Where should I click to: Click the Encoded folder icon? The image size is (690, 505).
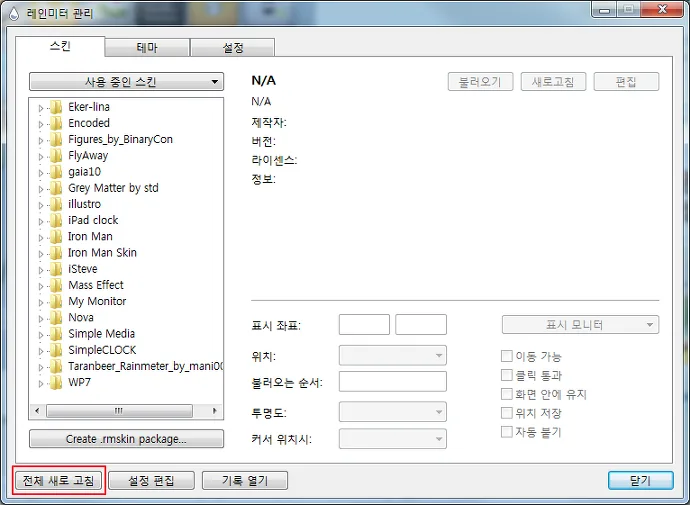click(56, 123)
